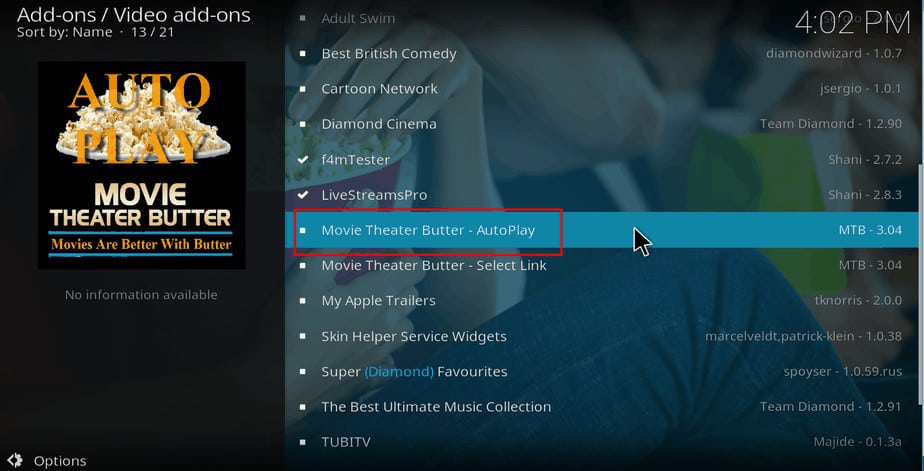Open Movie Theater Butter - Select Link add-on
The image size is (924, 471).
[433, 266]
